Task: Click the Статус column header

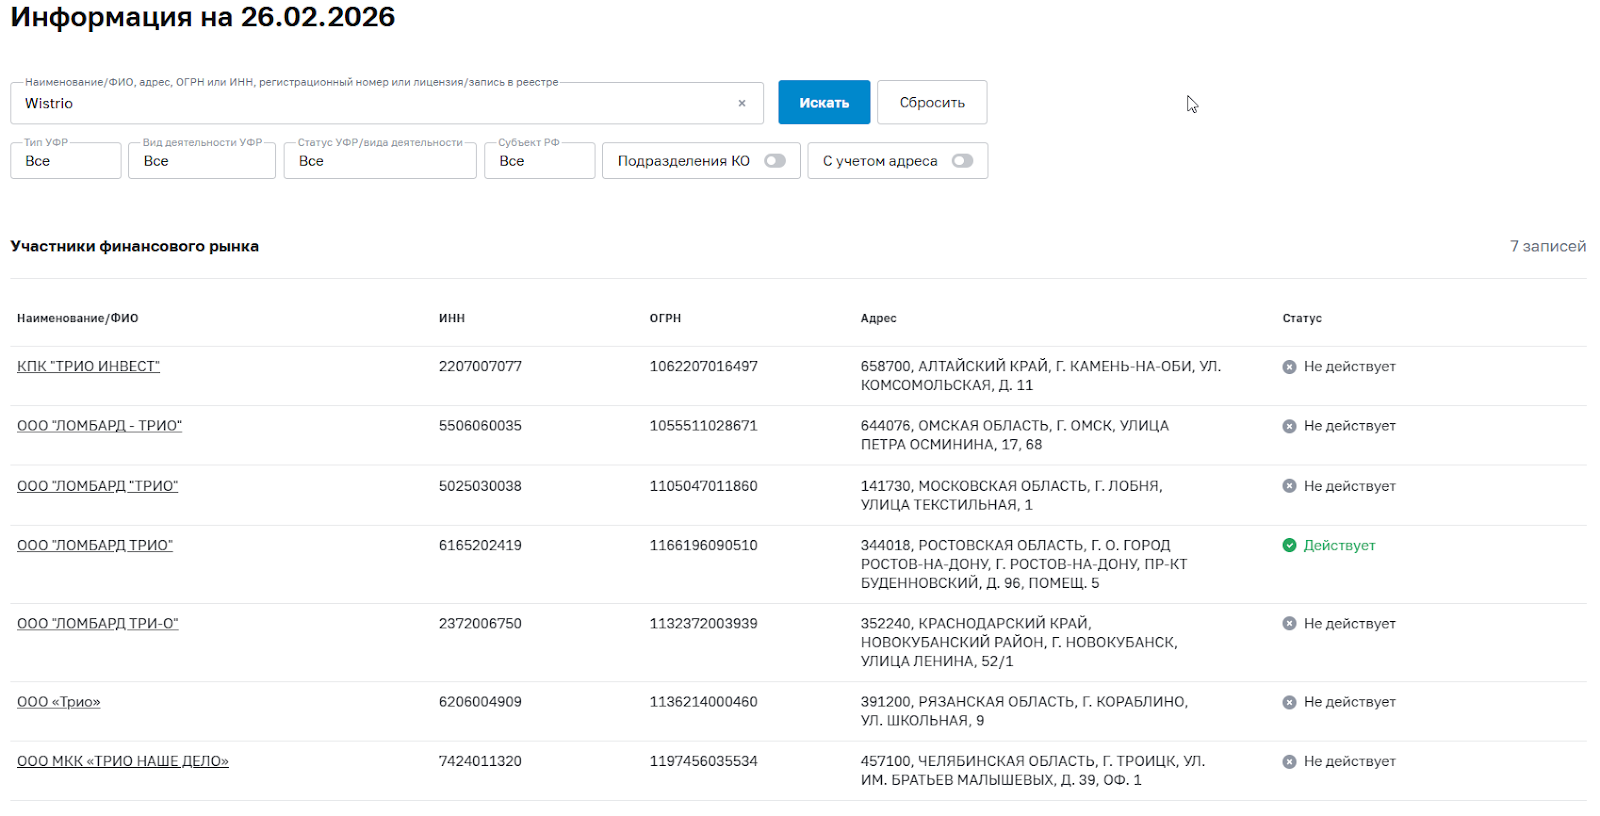Action: tap(1302, 318)
